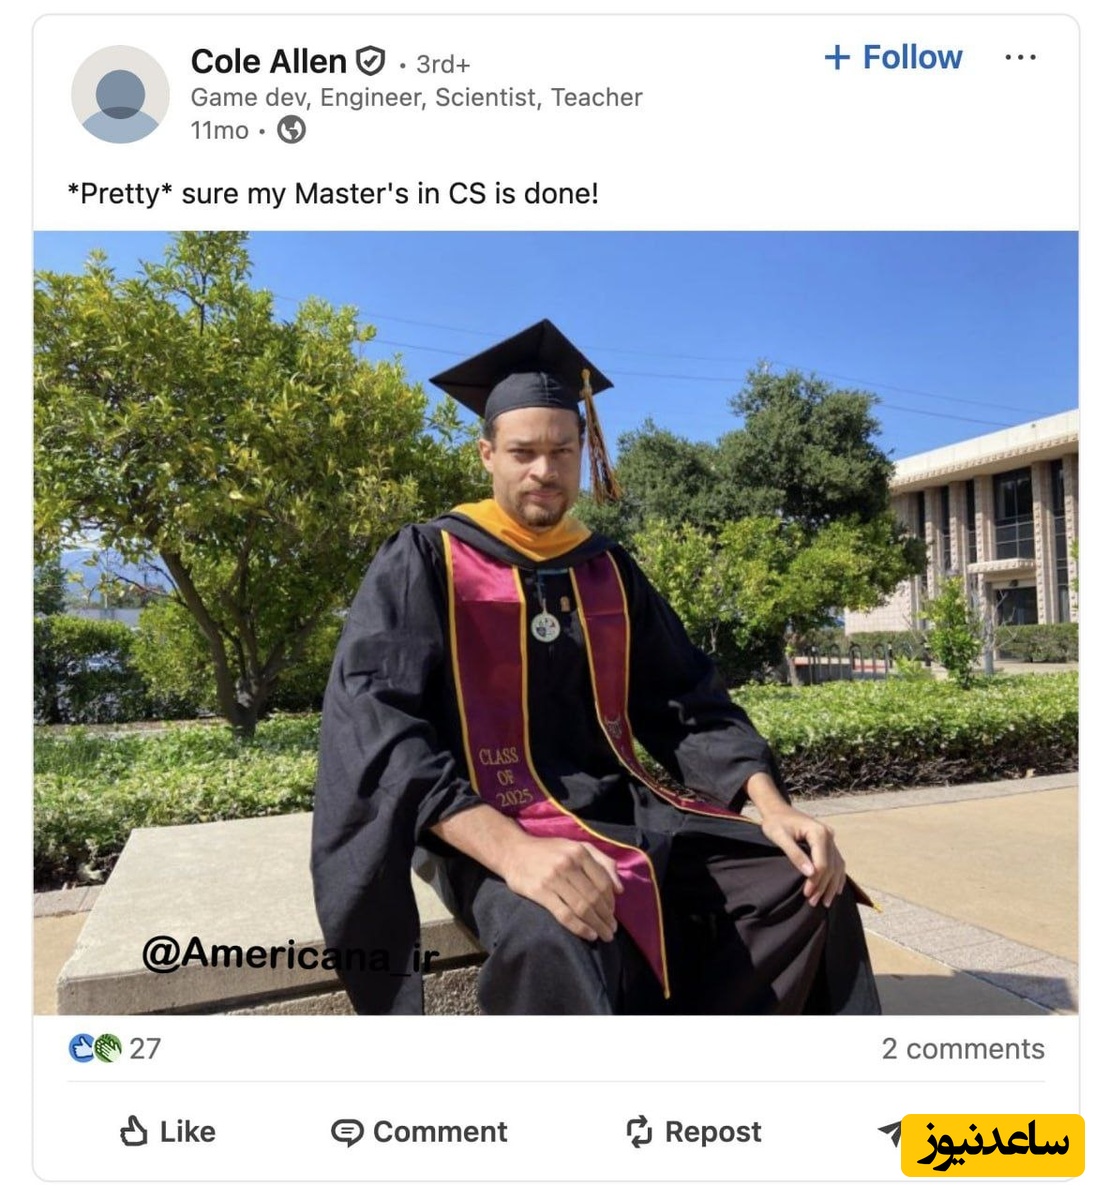Open Cole Allen's profile via name

click(x=268, y=62)
